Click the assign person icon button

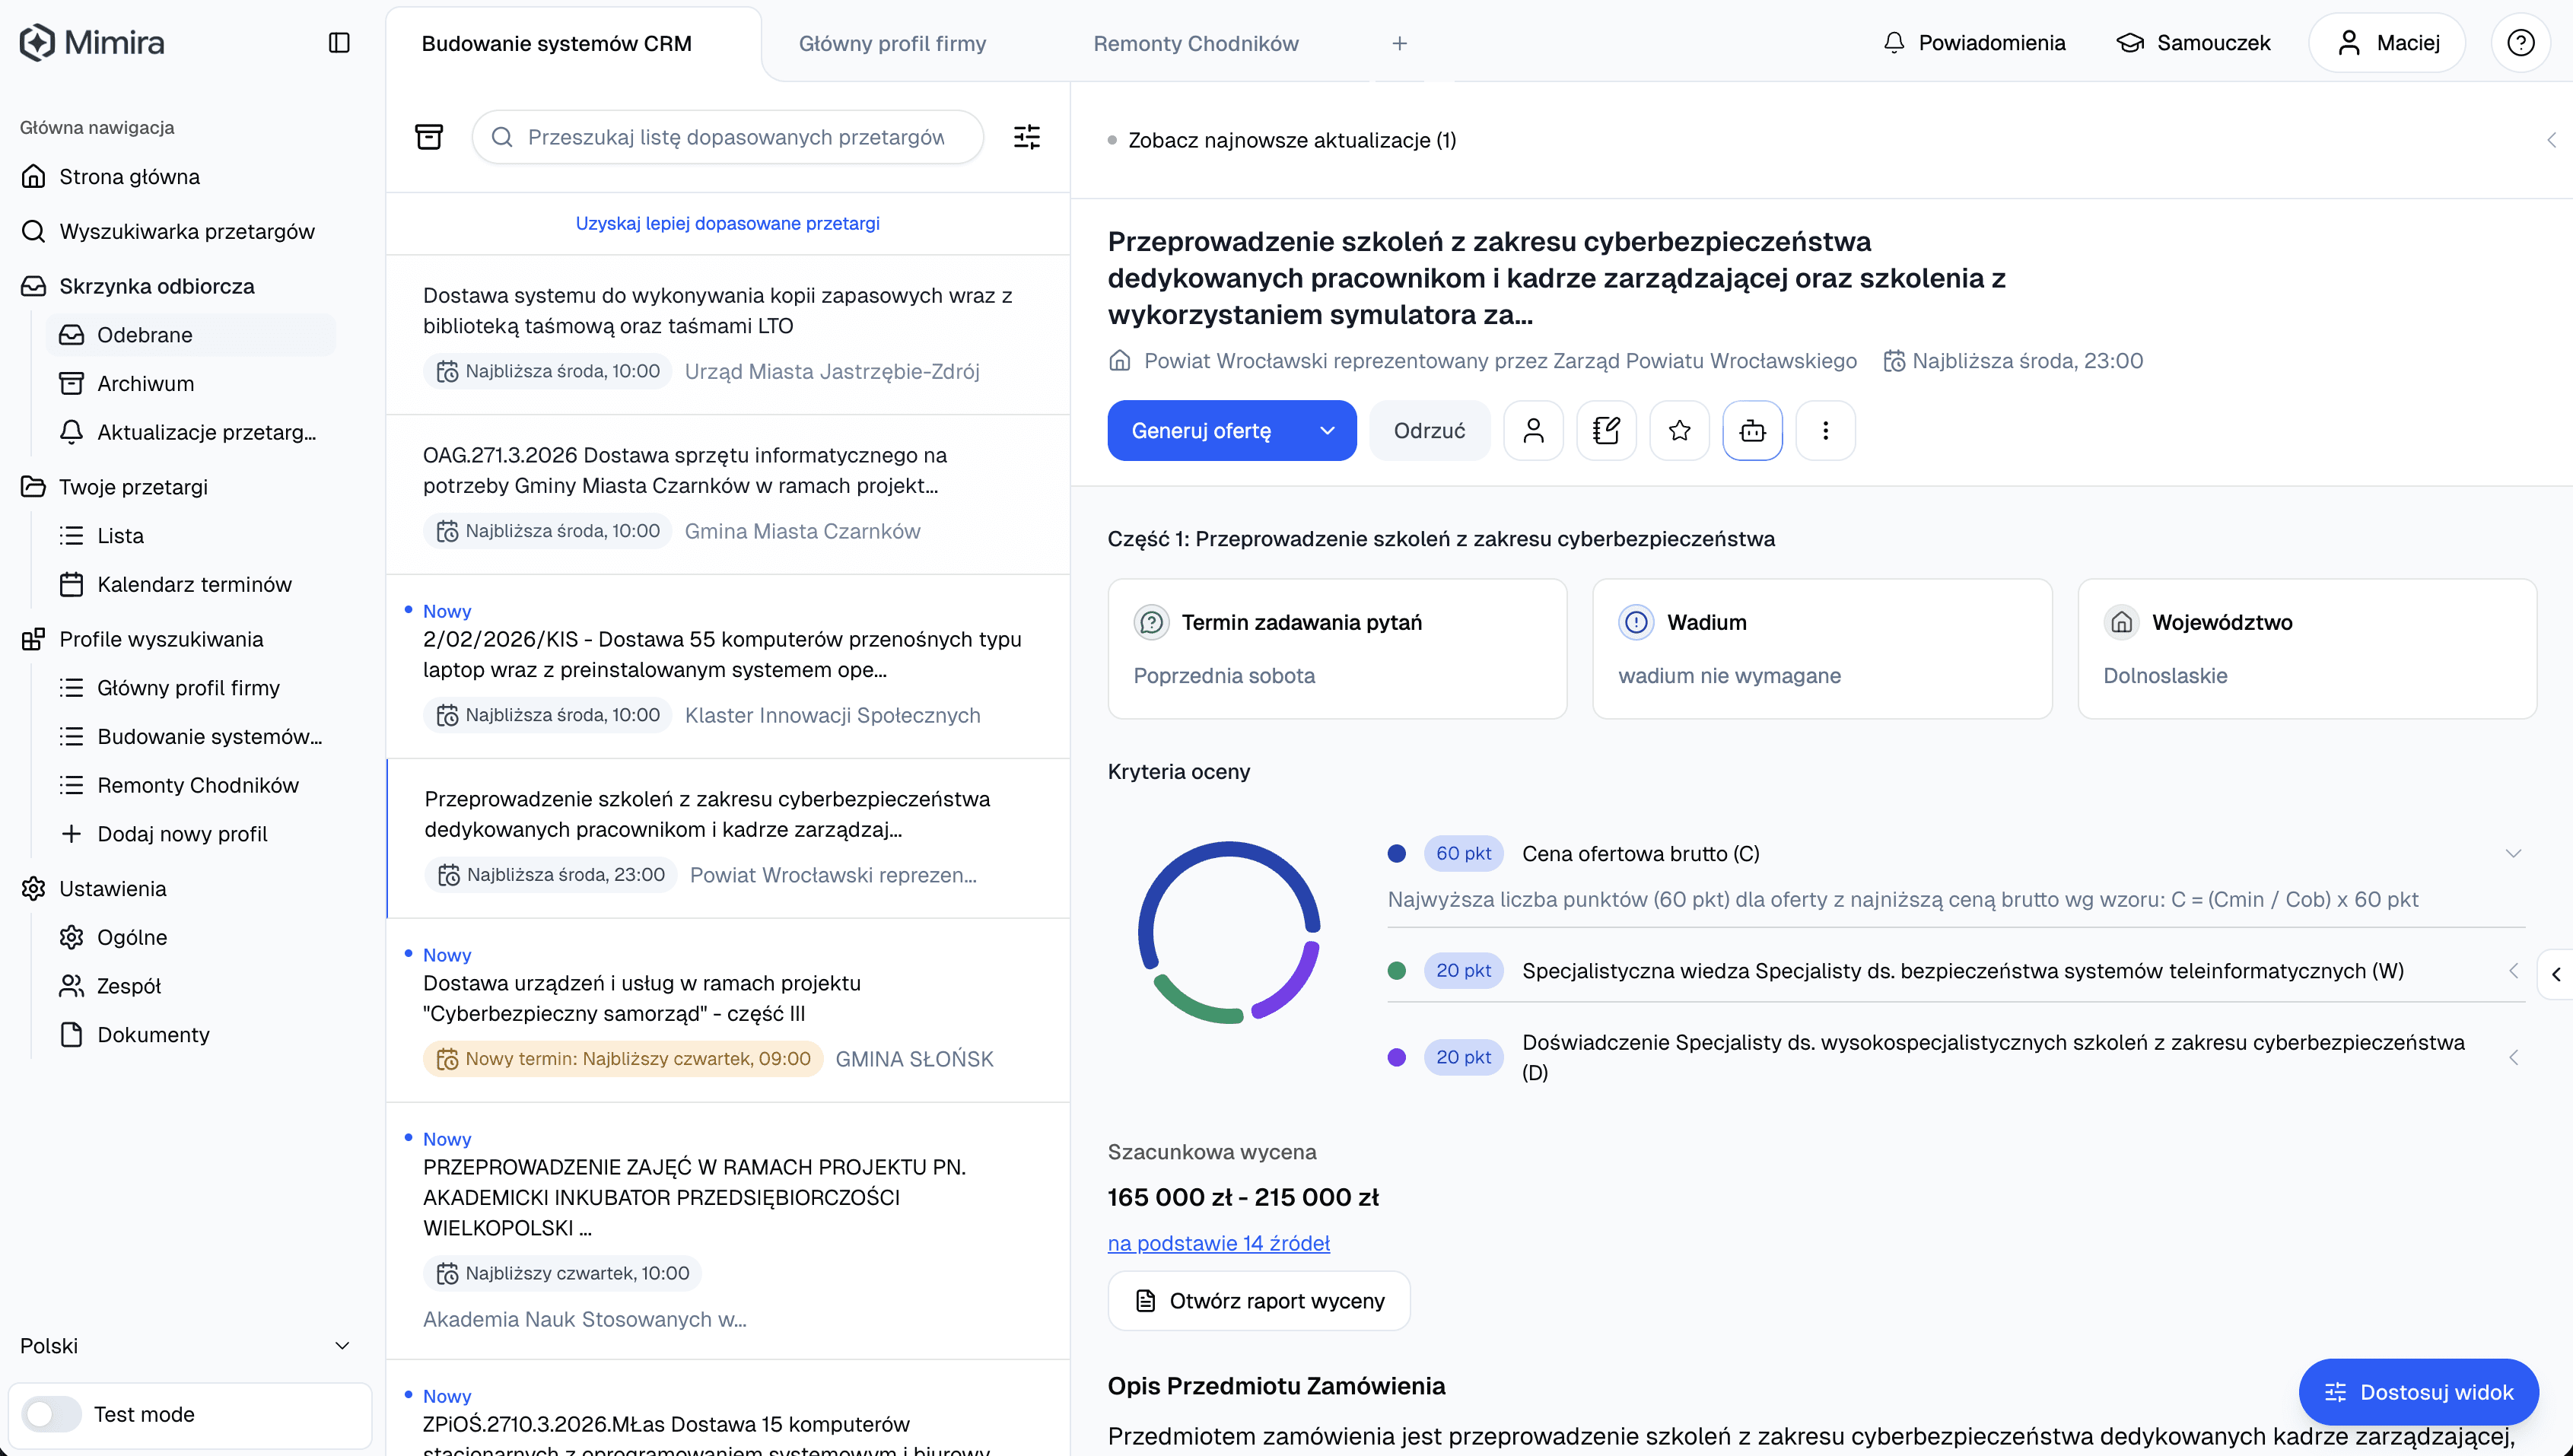1533,431
